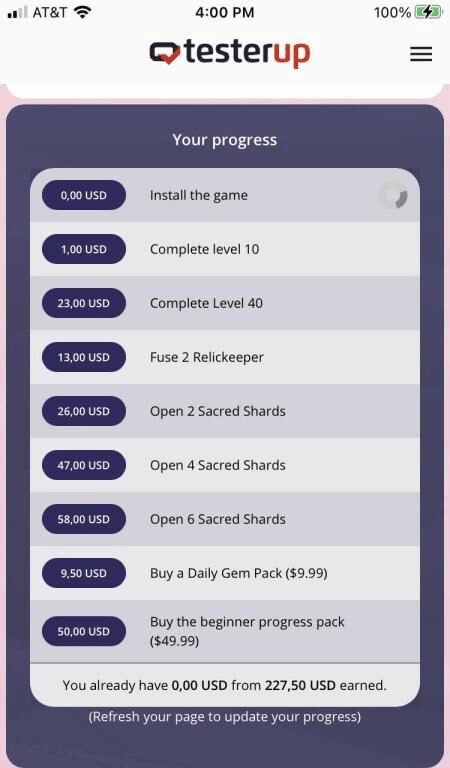
Task: Select the 1,00 USD reward badge
Action: [84, 249]
